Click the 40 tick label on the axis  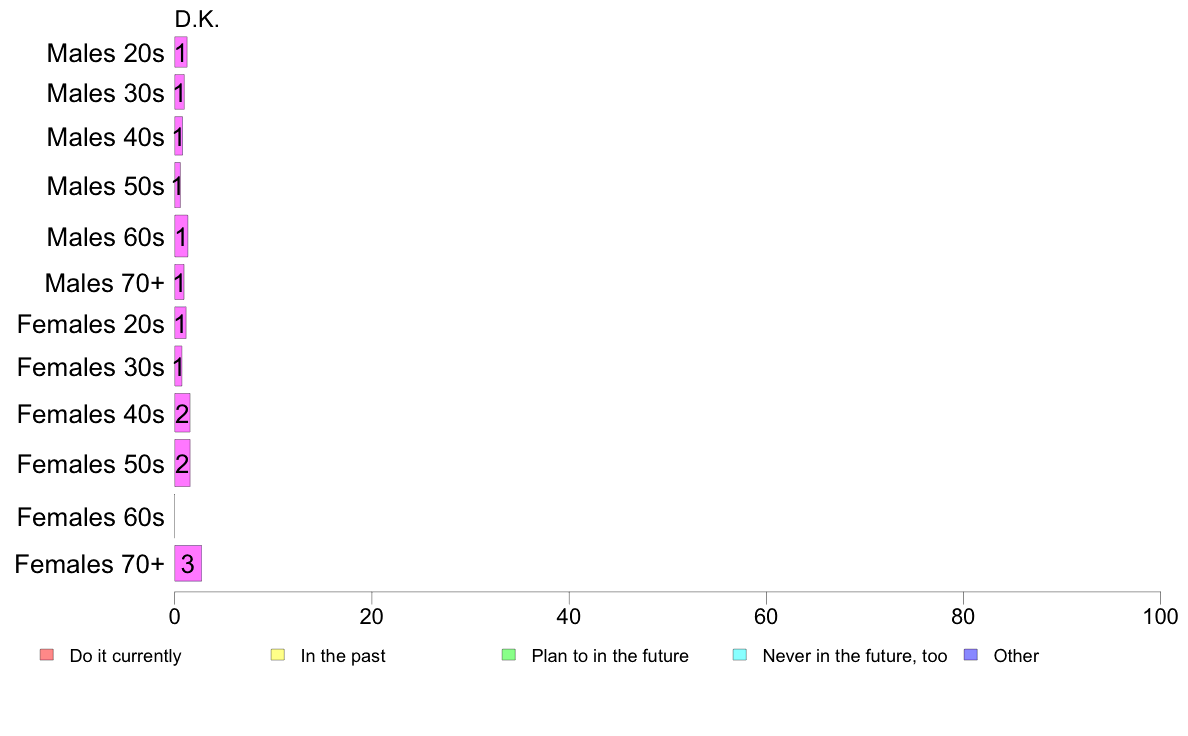[569, 616]
